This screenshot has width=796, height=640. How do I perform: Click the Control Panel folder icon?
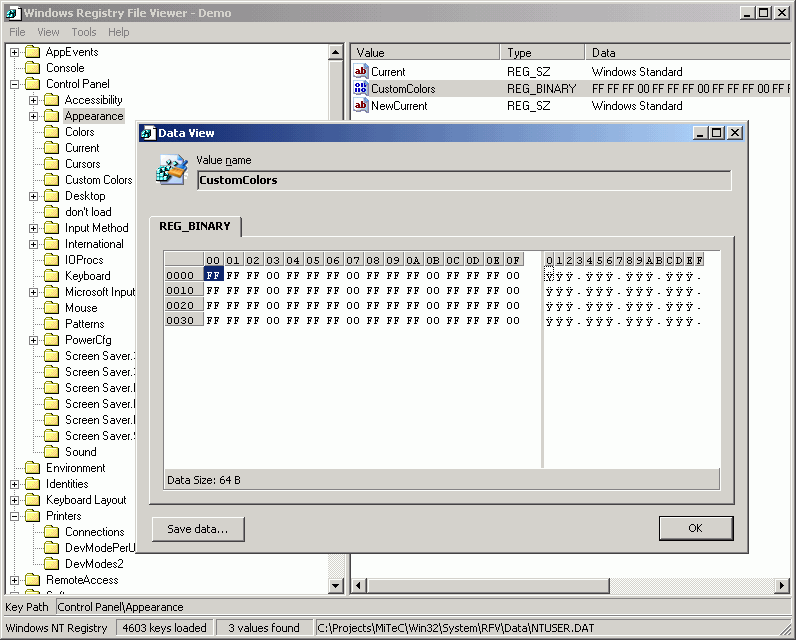tap(32, 84)
